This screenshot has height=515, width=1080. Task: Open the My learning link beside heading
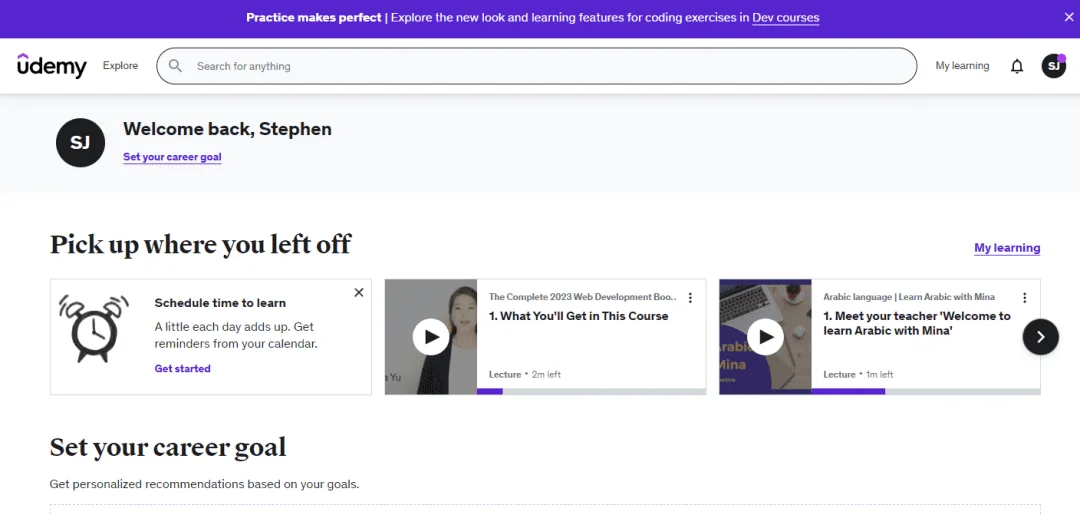tap(1007, 248)
